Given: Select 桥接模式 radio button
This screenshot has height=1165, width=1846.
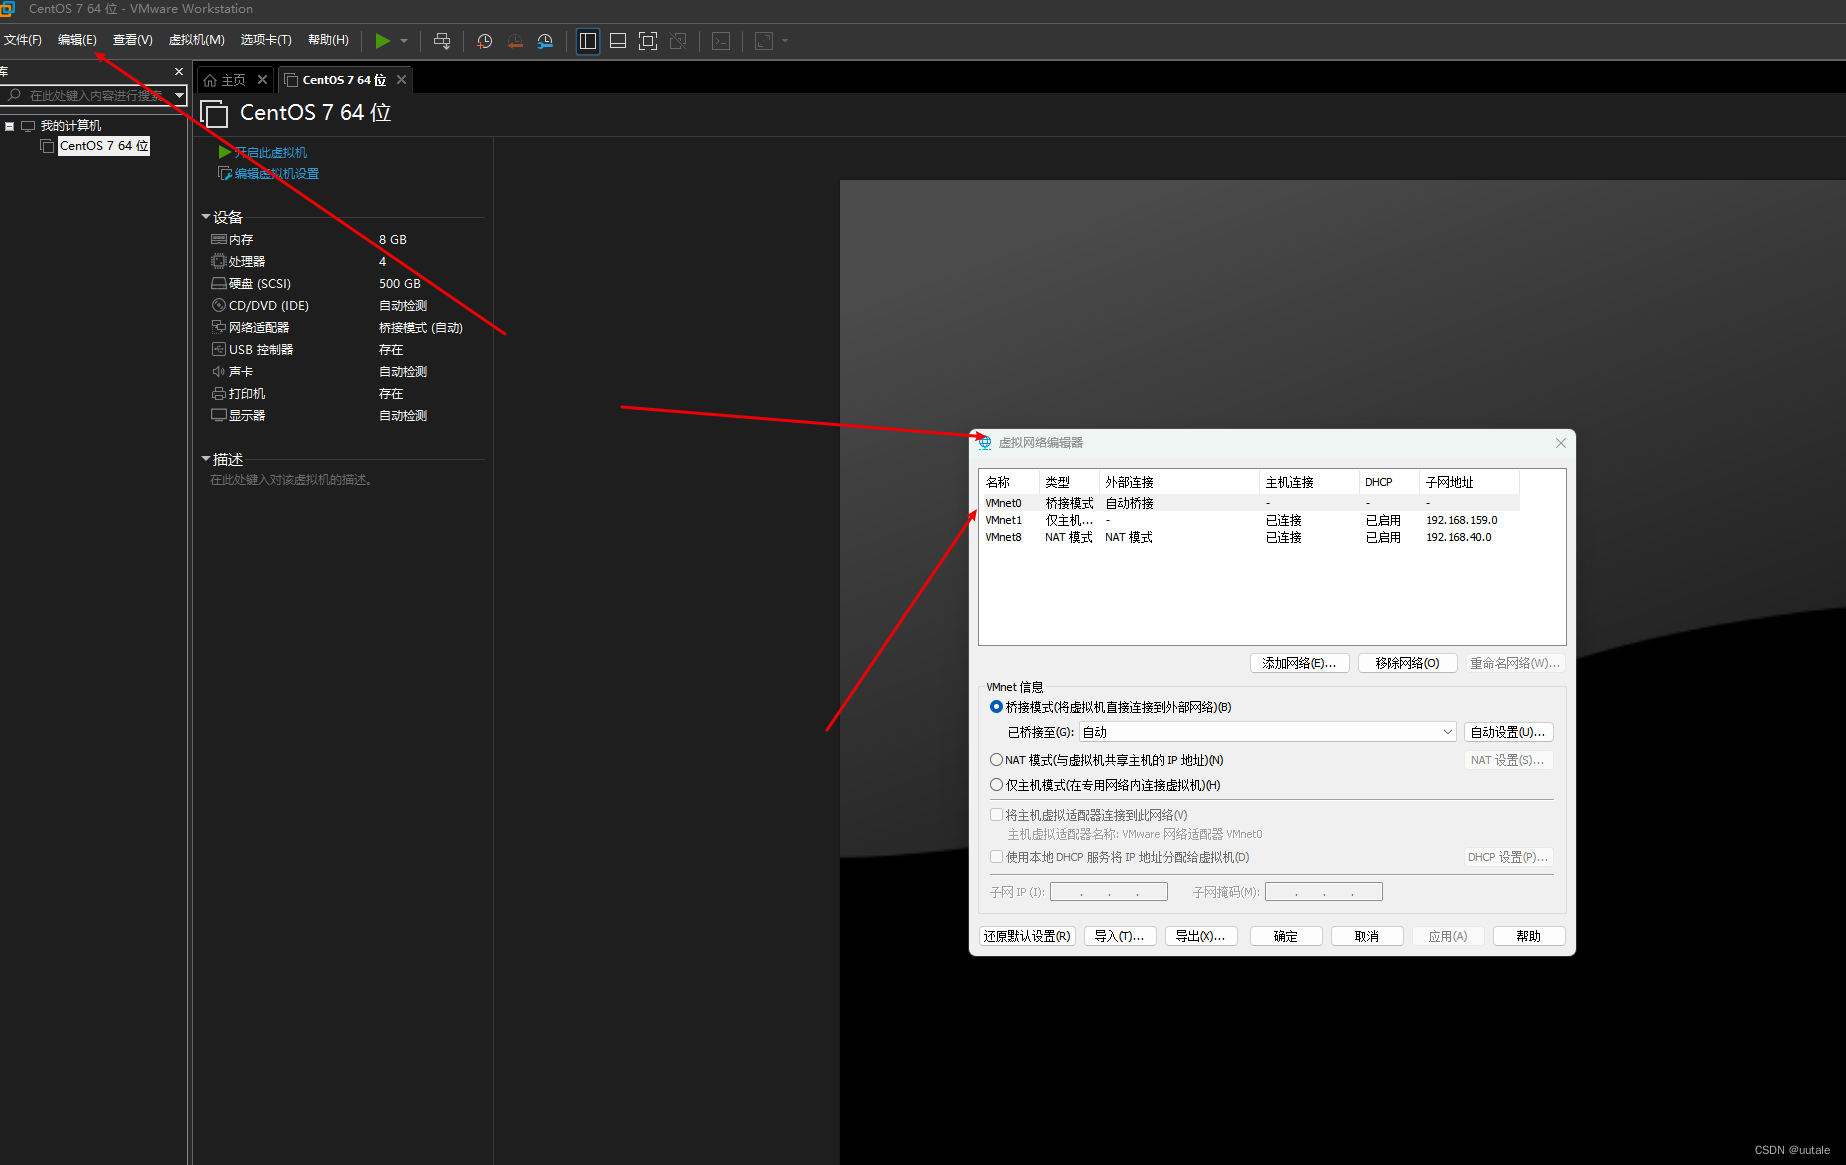Looking at the screenshot, I should 996,707.
